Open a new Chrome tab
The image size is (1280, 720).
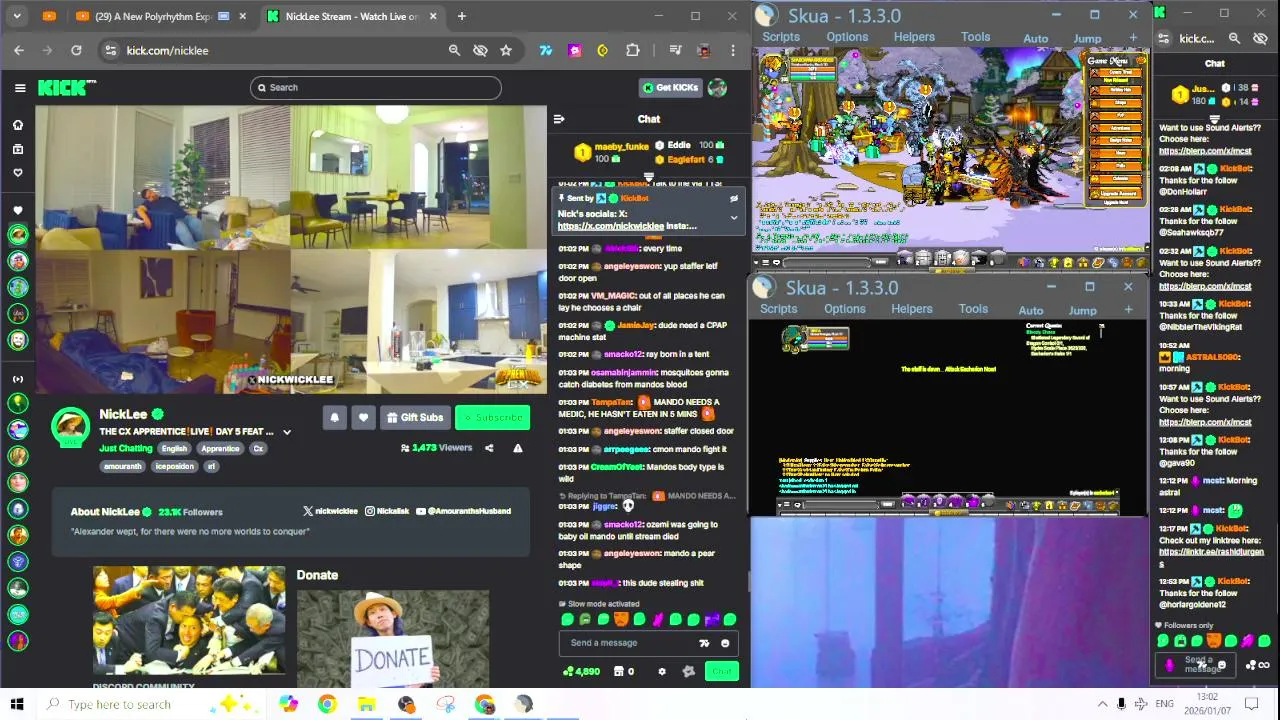(x=461, y=16)
